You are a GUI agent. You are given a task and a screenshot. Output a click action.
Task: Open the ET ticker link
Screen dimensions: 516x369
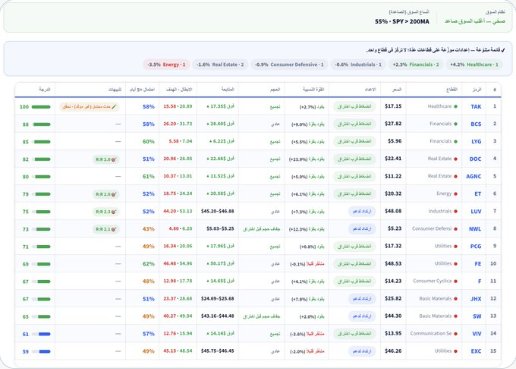point(478,194)
